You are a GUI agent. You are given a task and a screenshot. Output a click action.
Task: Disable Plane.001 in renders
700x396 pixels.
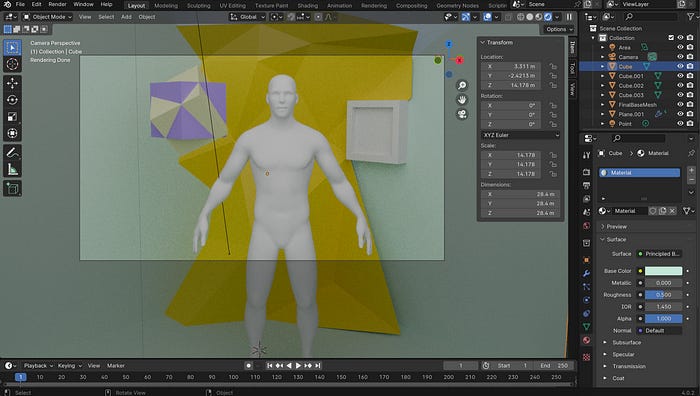[690, 114]
